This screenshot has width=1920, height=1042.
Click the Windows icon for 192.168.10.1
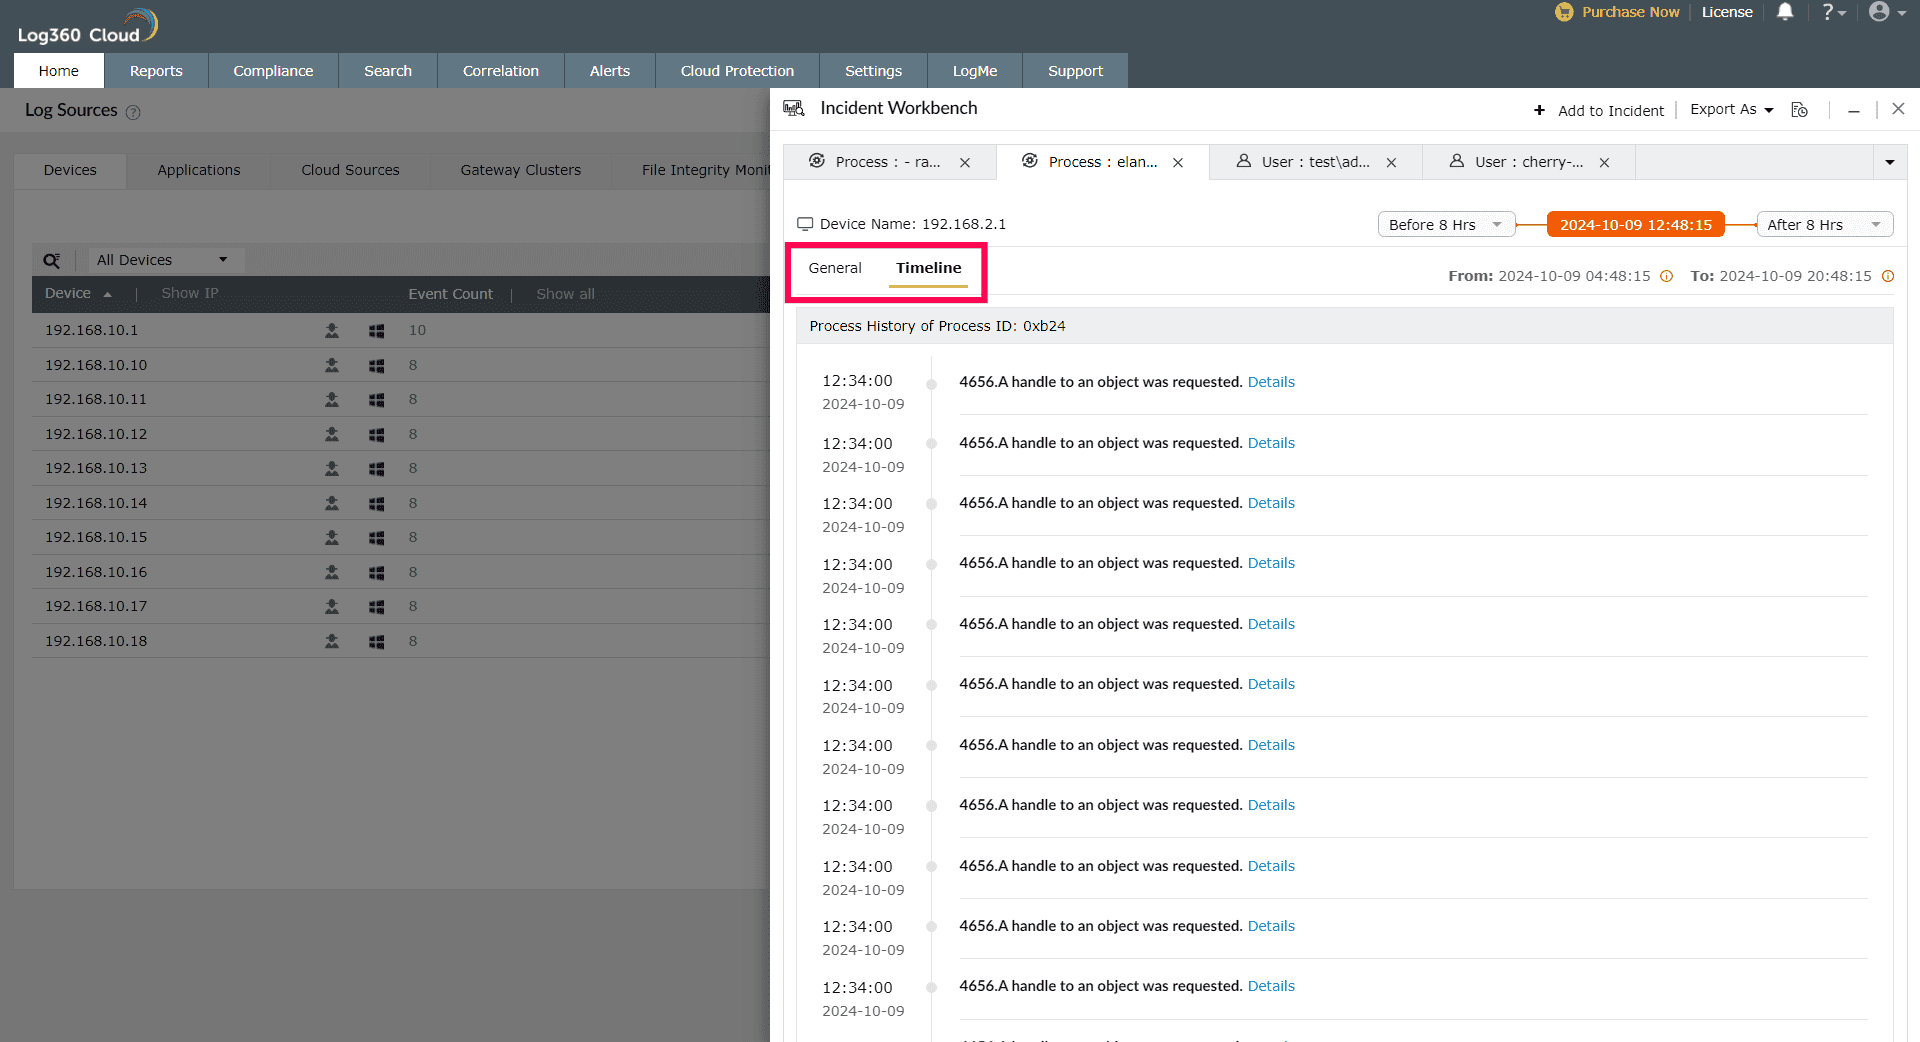(x=376, y=330)
